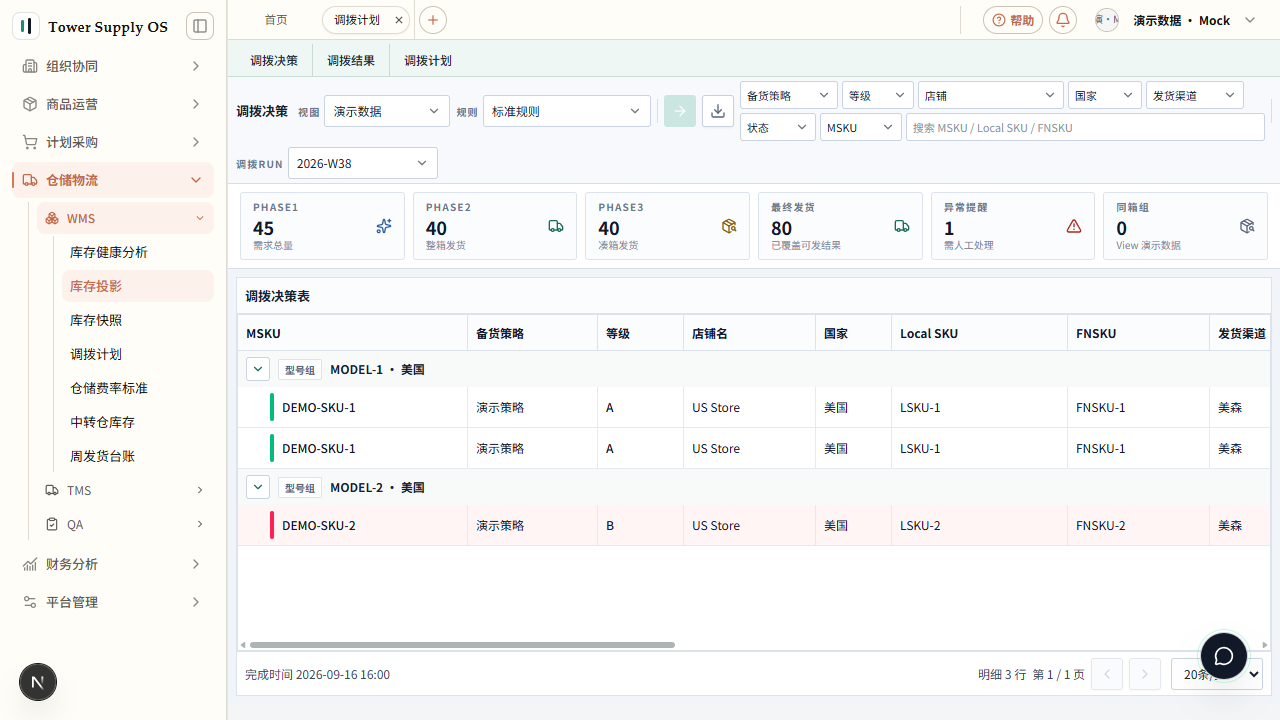Viewport: 1280px width, 720px height.
Task: Open the 发货渠道 filter dropdown
Action: [1195, 95]
